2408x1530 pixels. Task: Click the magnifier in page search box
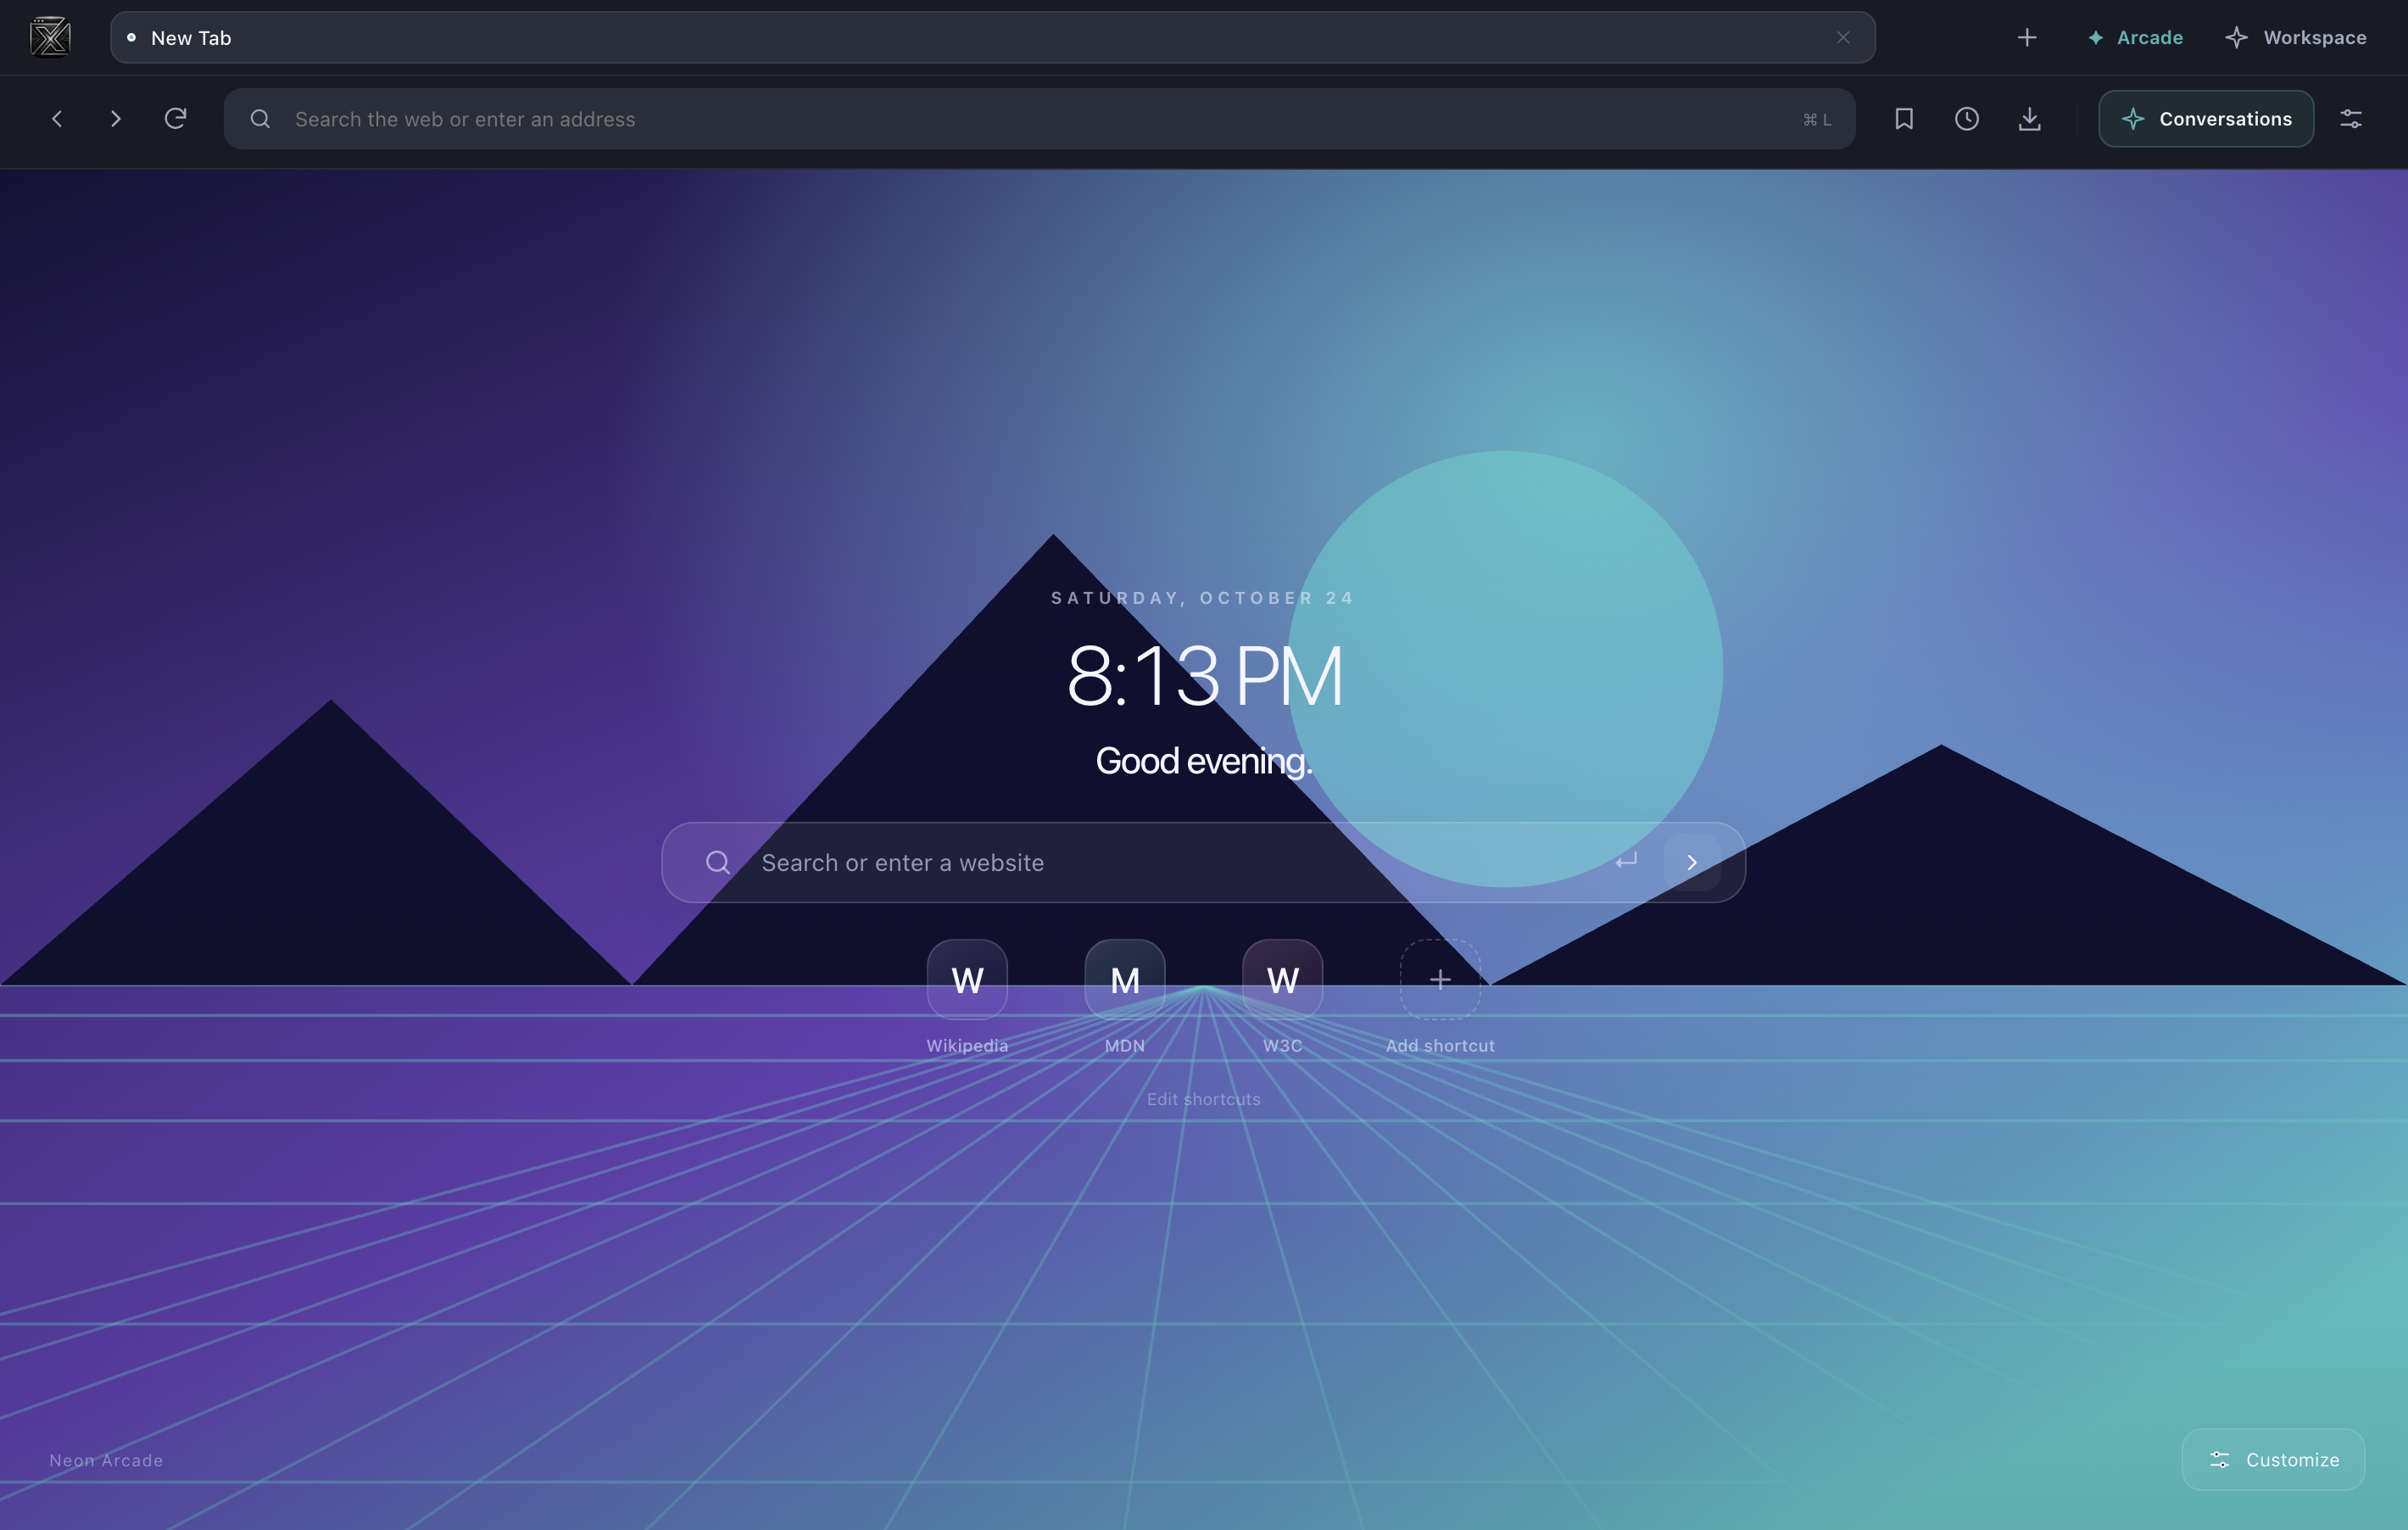[718, 863]
